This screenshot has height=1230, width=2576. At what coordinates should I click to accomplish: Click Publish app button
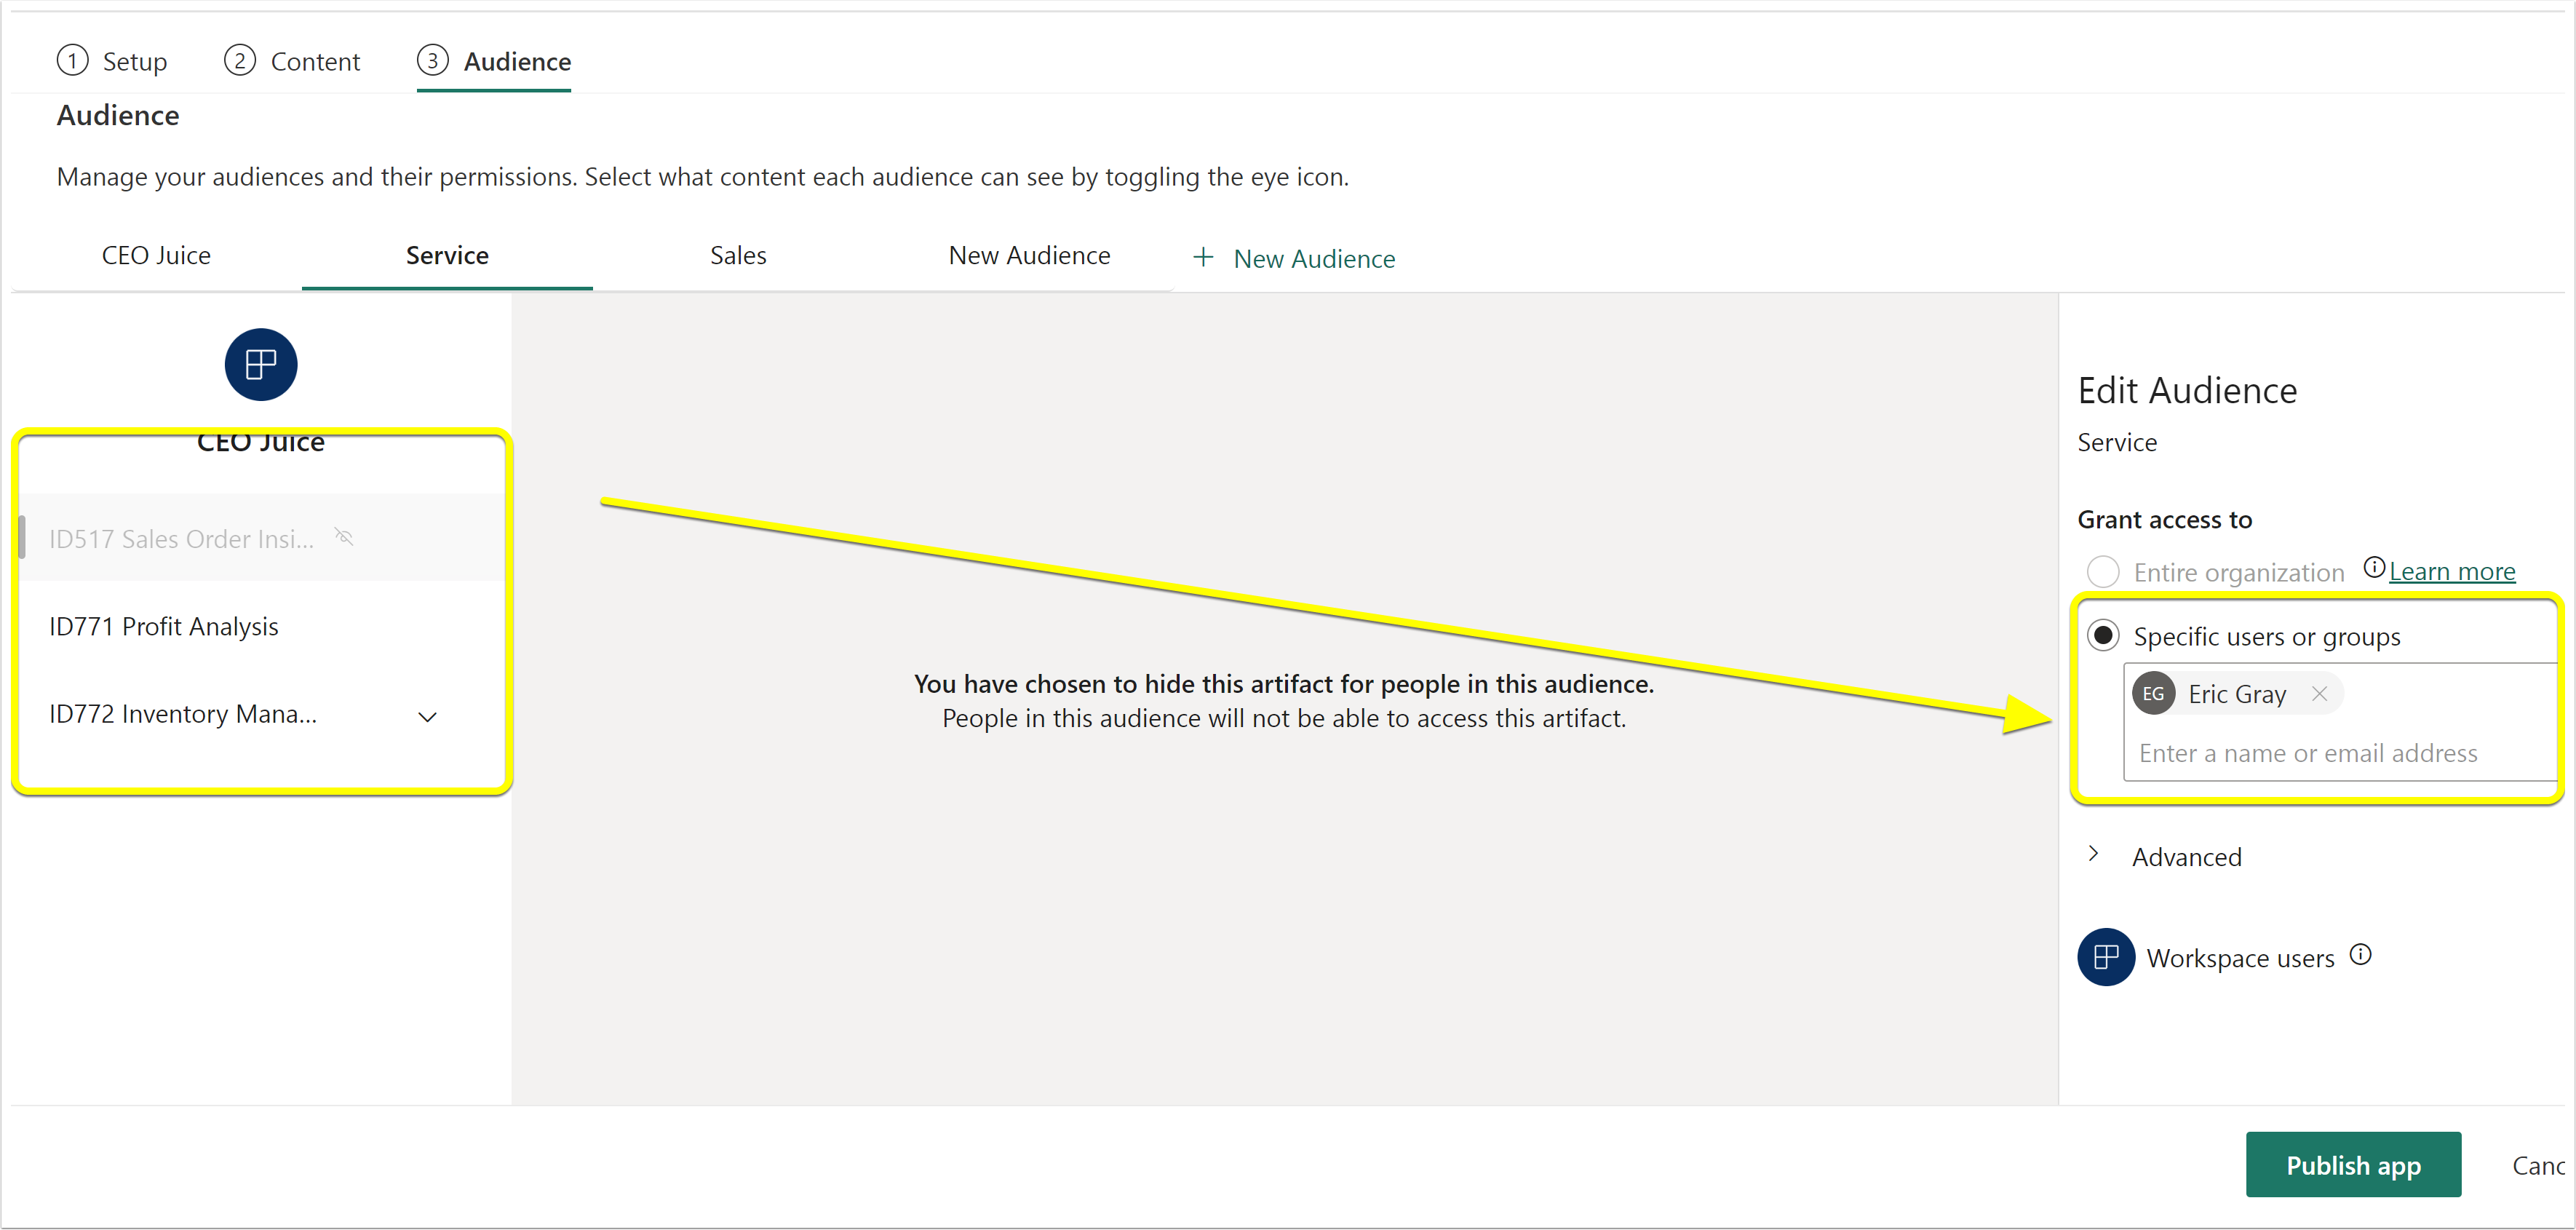click(2353, 1165)
